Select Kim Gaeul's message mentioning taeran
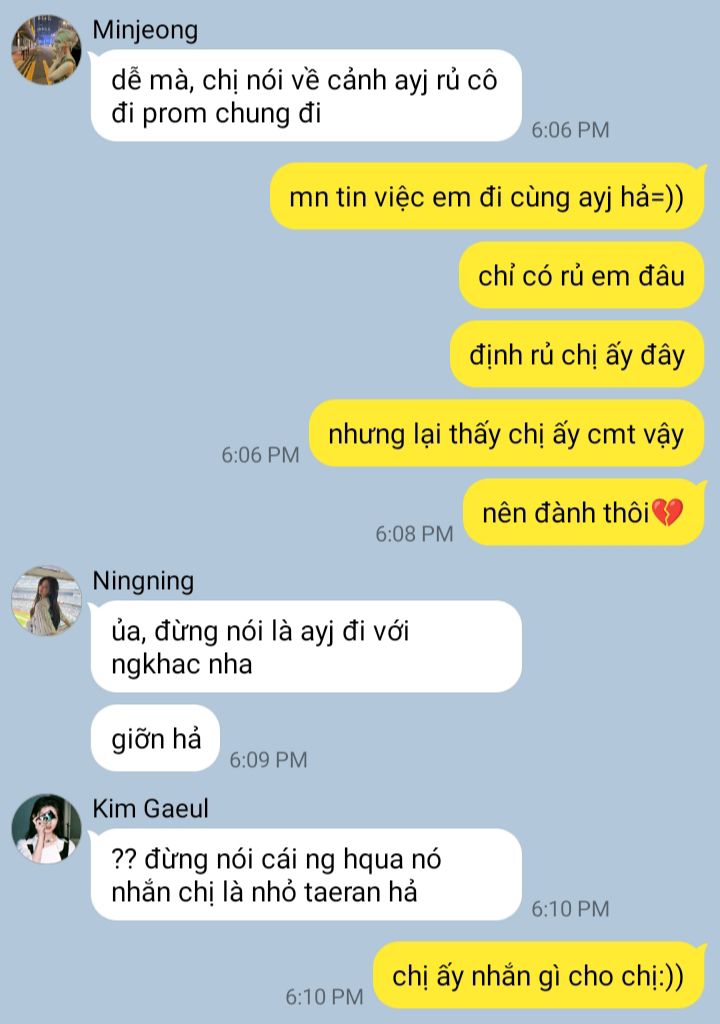Image resolution: width=720 pixels, height=1024 pixels. [306, 874]
